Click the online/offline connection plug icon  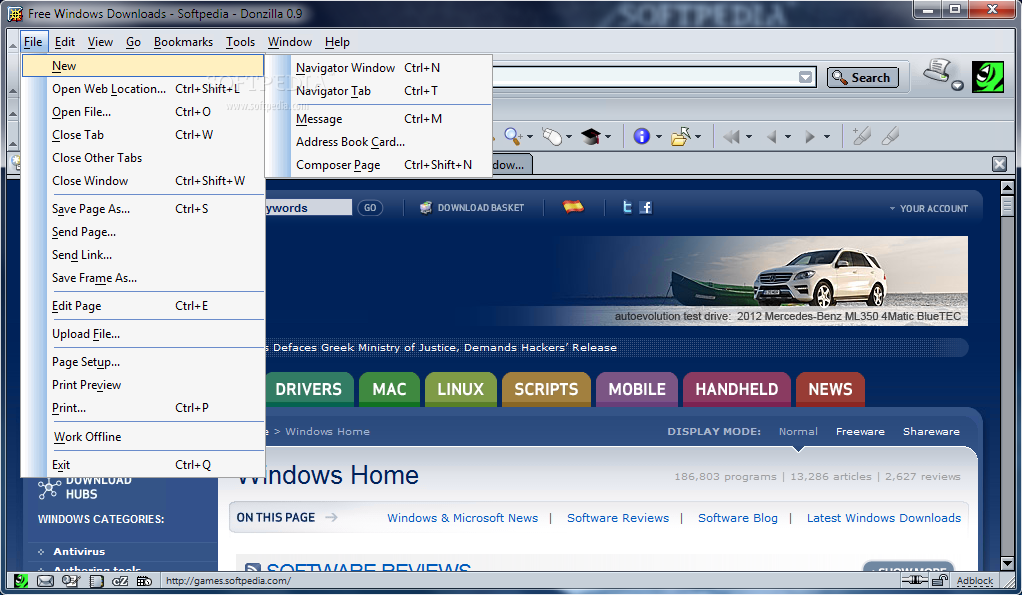pyautogui.click(x=914, y=580)
